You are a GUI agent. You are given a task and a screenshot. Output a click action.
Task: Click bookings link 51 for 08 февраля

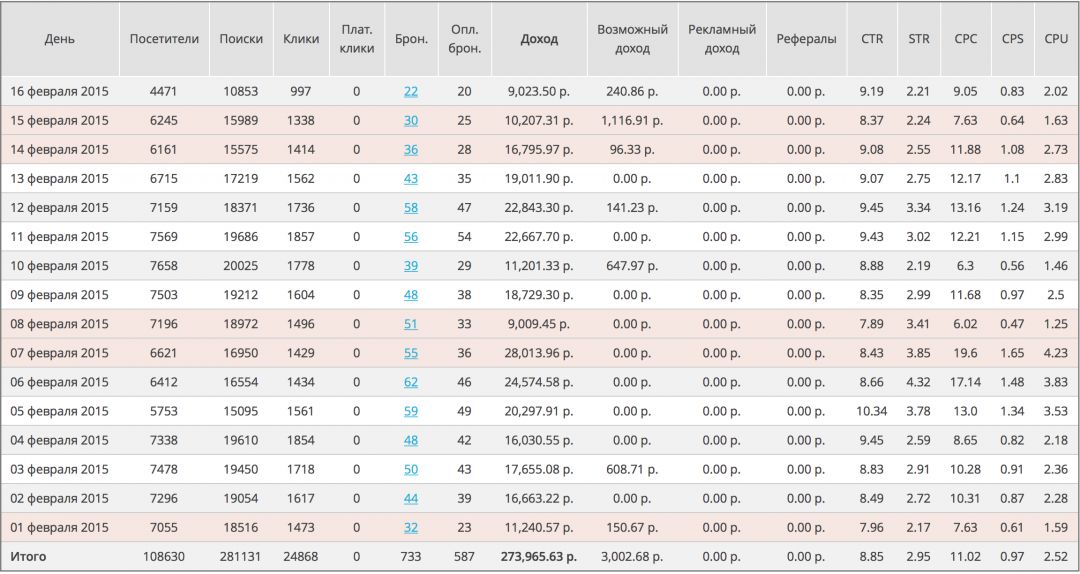(x=411, y=324)
